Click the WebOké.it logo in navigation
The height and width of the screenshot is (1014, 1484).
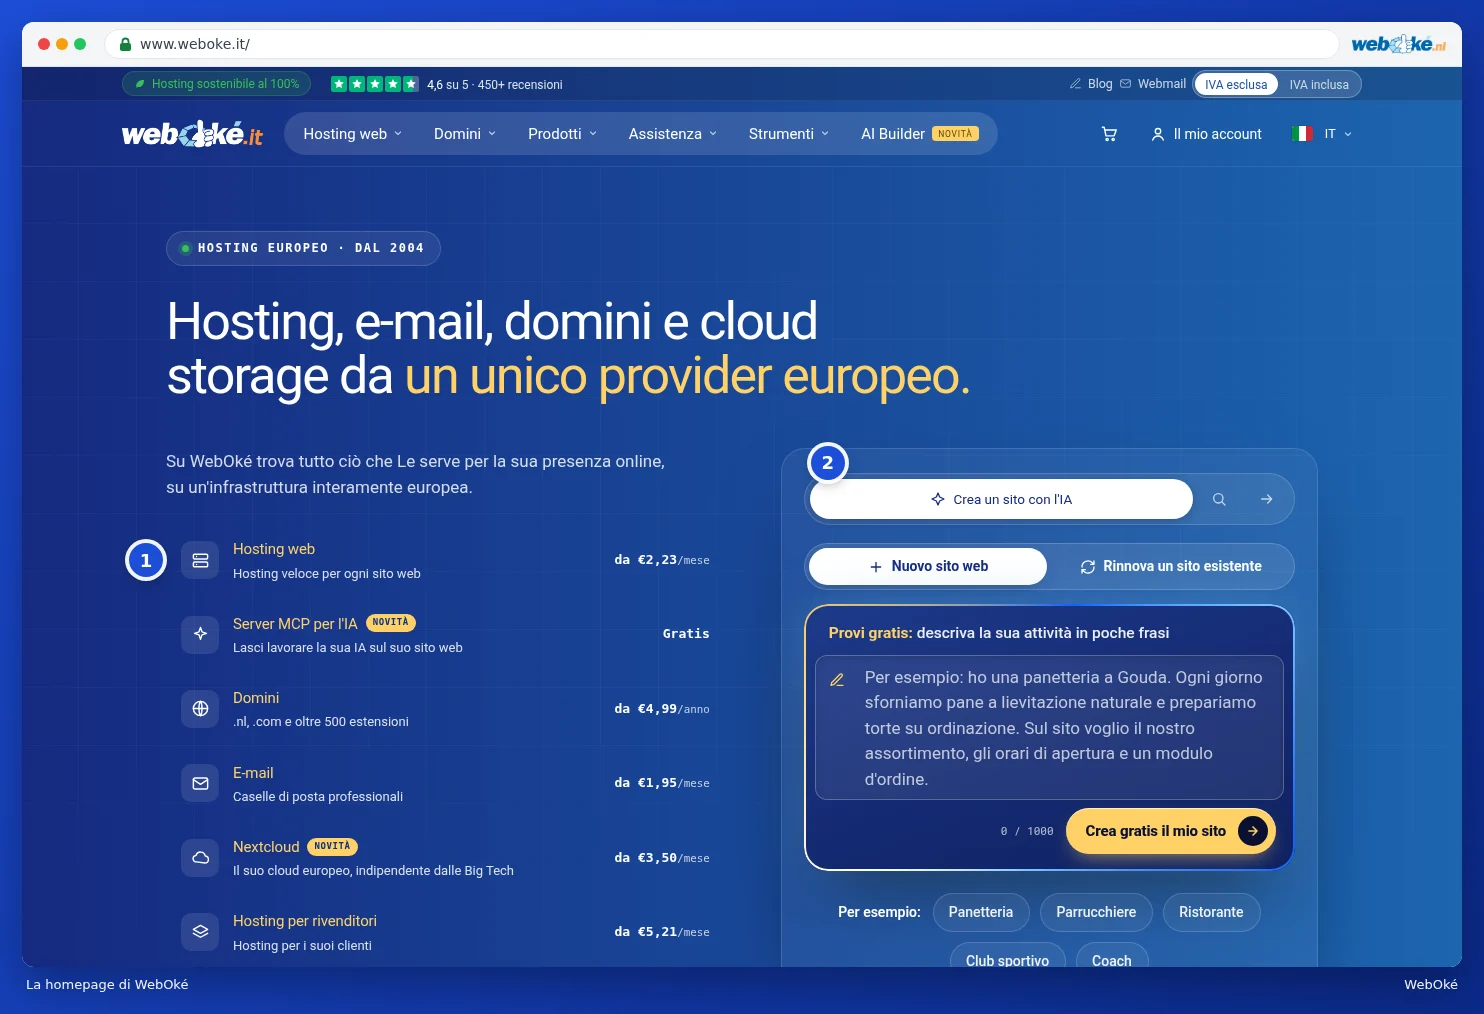point(192,134)
